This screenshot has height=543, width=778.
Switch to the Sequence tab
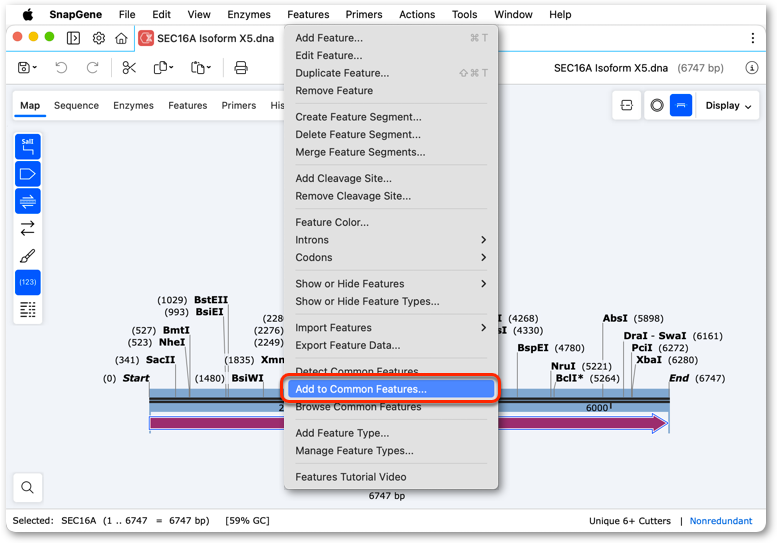(x=76, y=105)
